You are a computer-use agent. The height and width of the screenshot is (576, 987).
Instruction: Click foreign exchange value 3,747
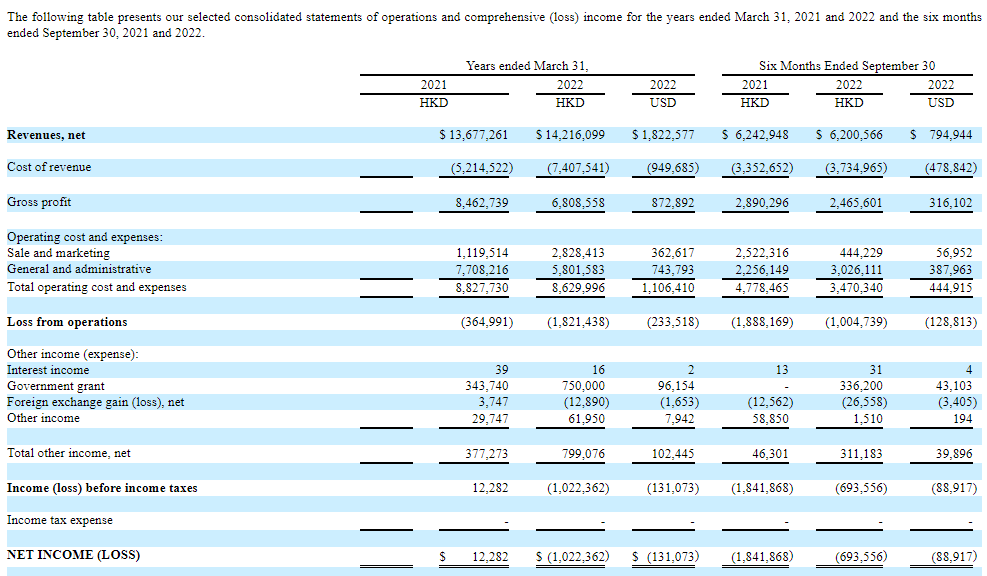coord(493,402)
